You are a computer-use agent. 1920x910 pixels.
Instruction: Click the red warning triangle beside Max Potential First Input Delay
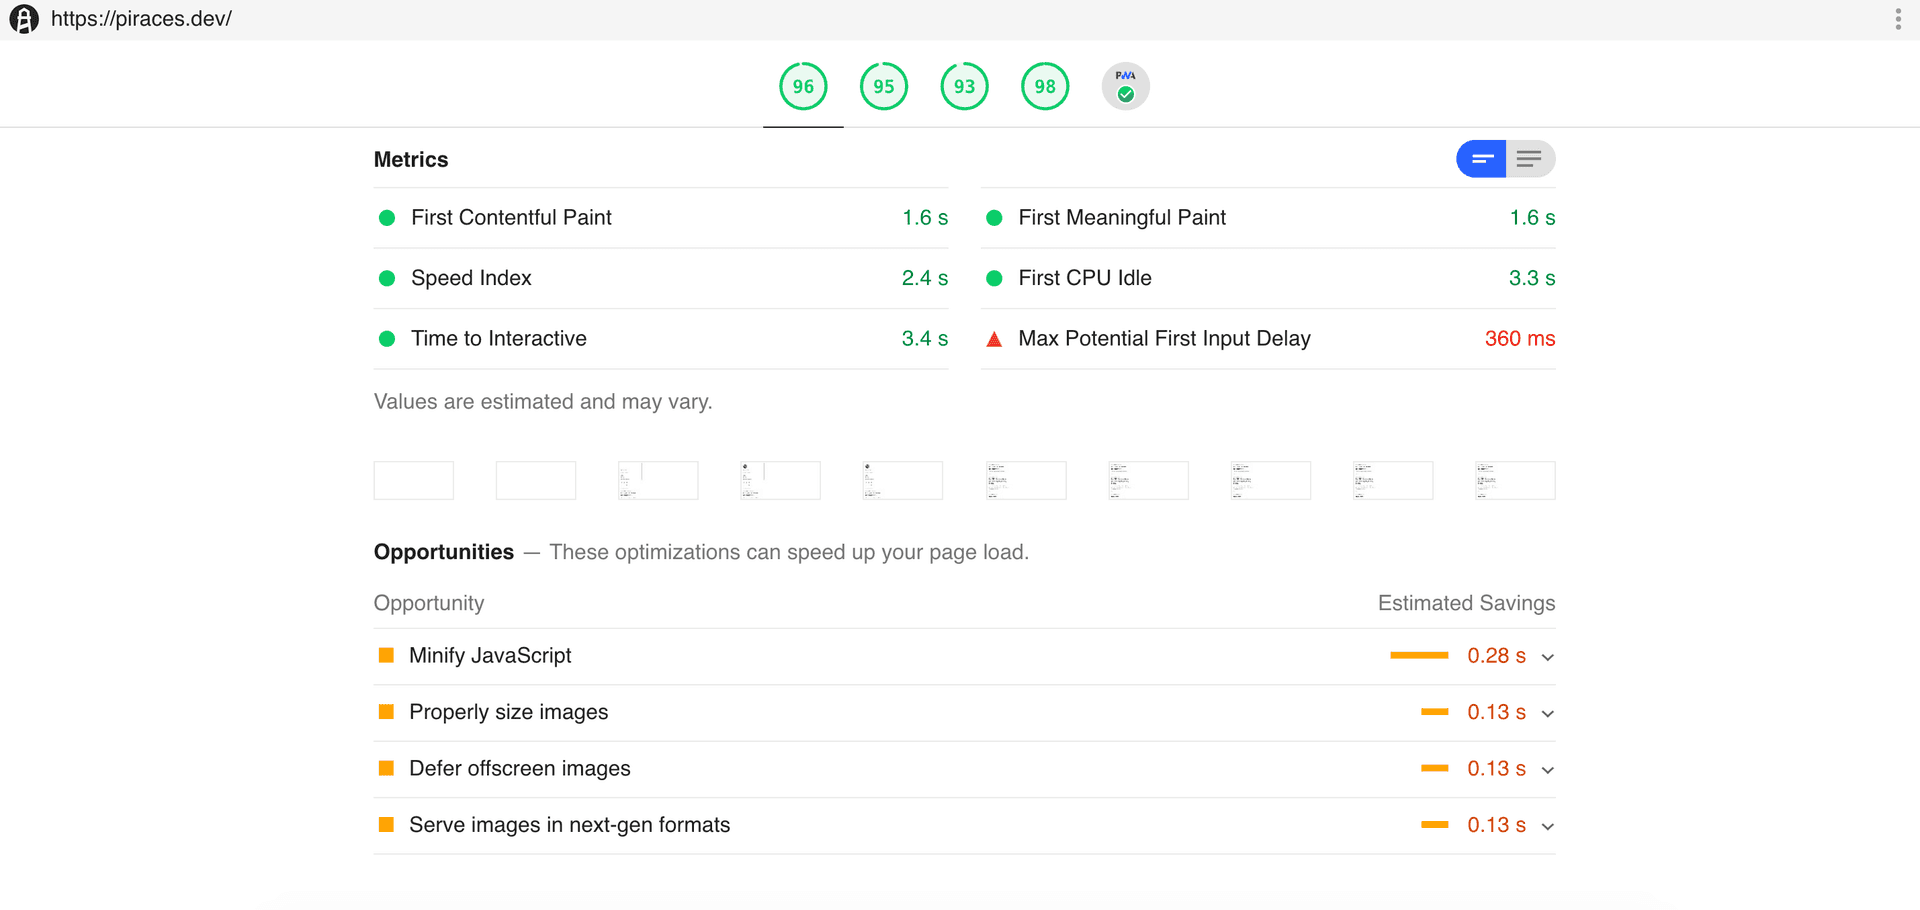[x=994, y=339]
